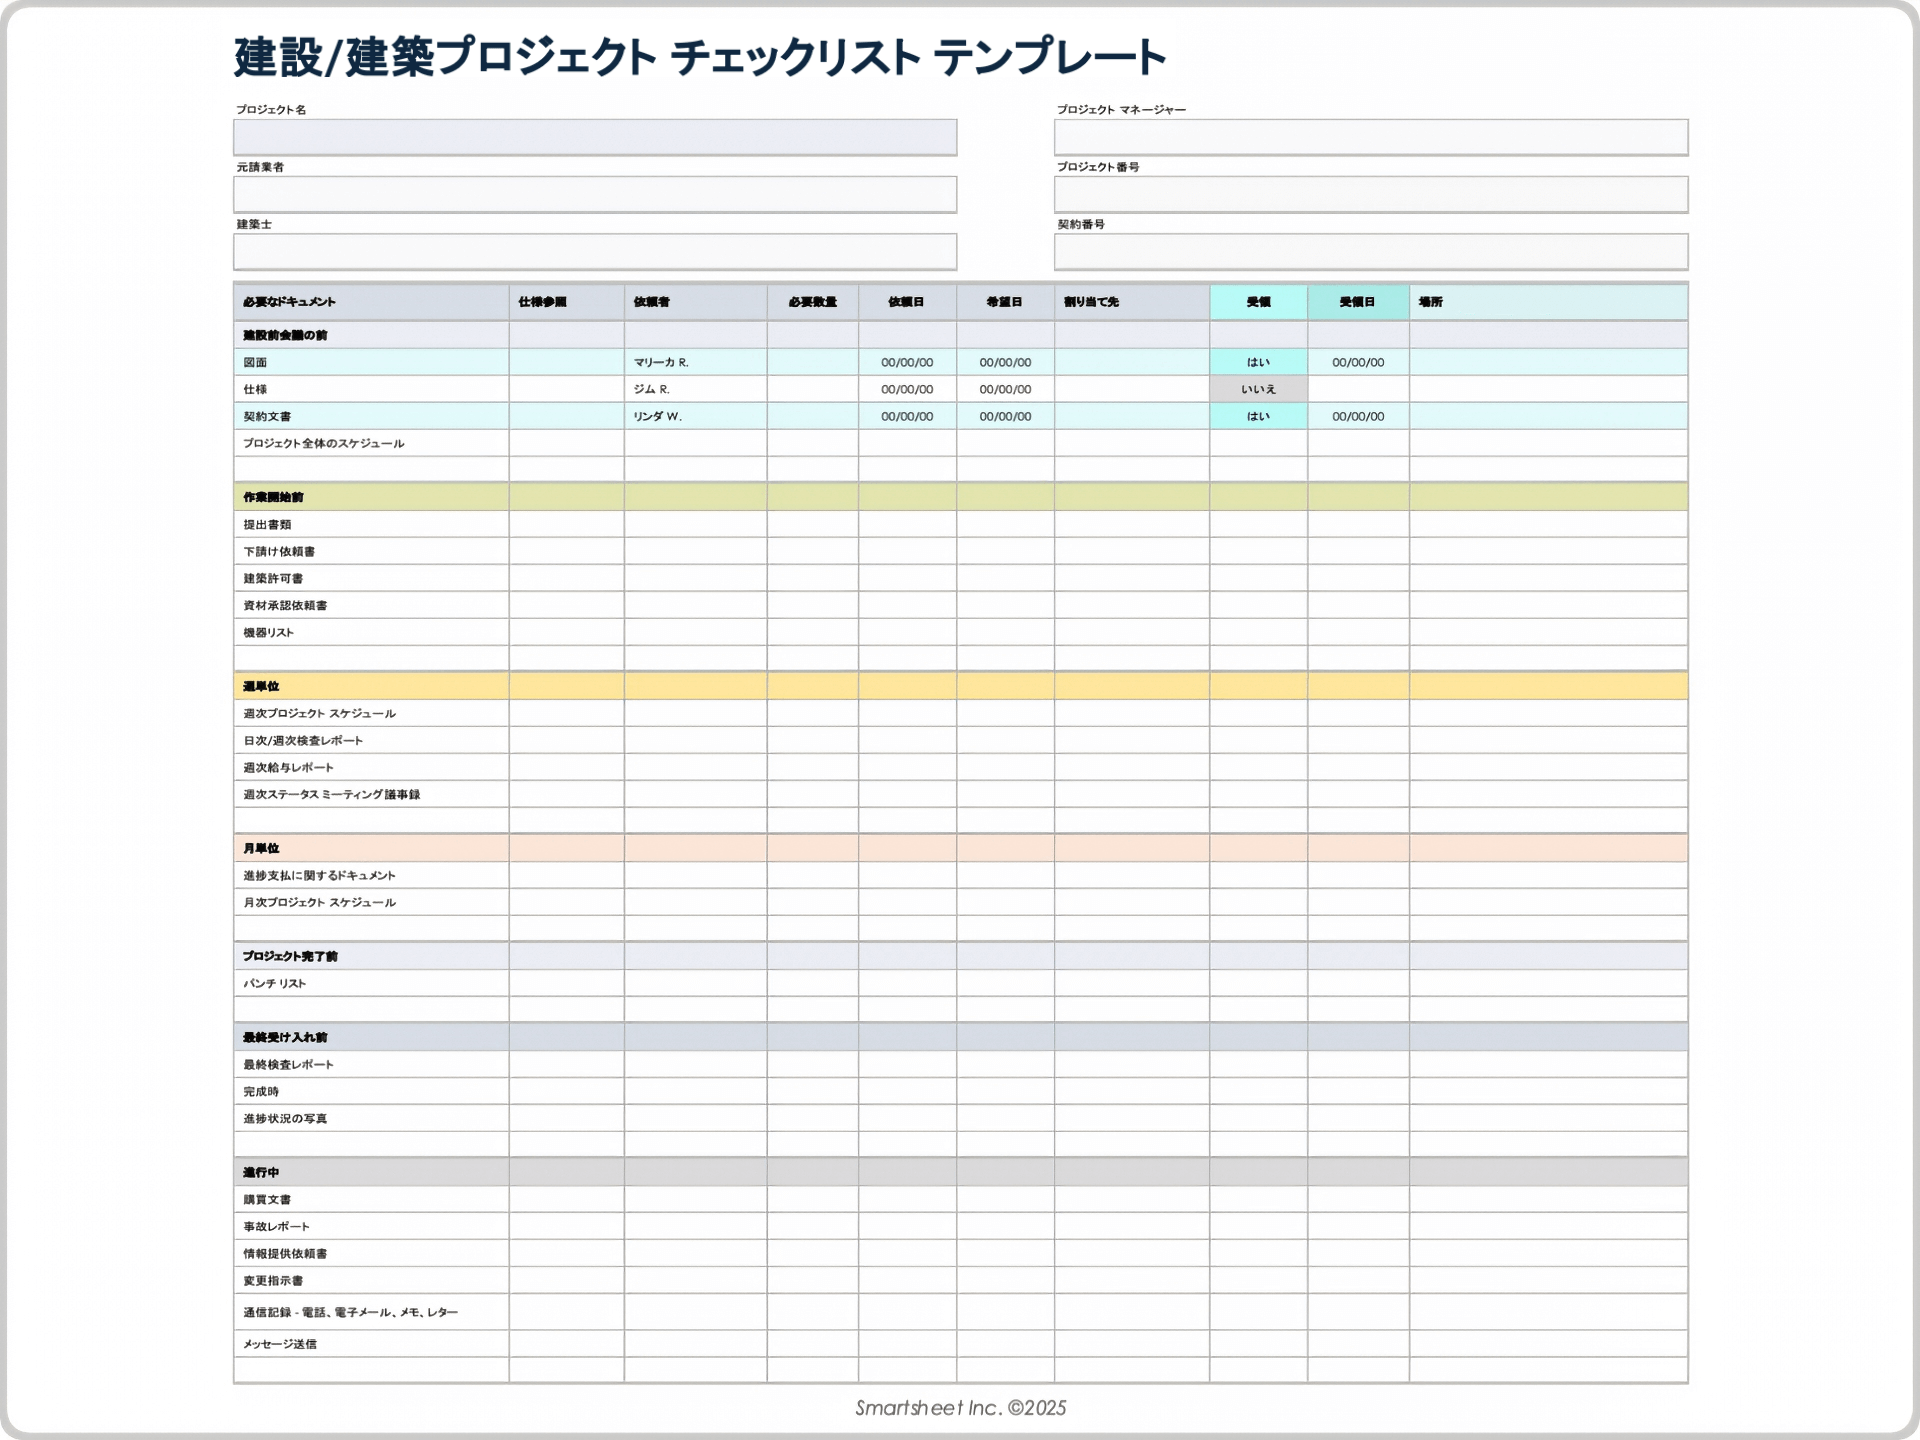Click the 契約番号 input field
The height and width of the screenshot is (1440, 1920).
[1370, 251]
